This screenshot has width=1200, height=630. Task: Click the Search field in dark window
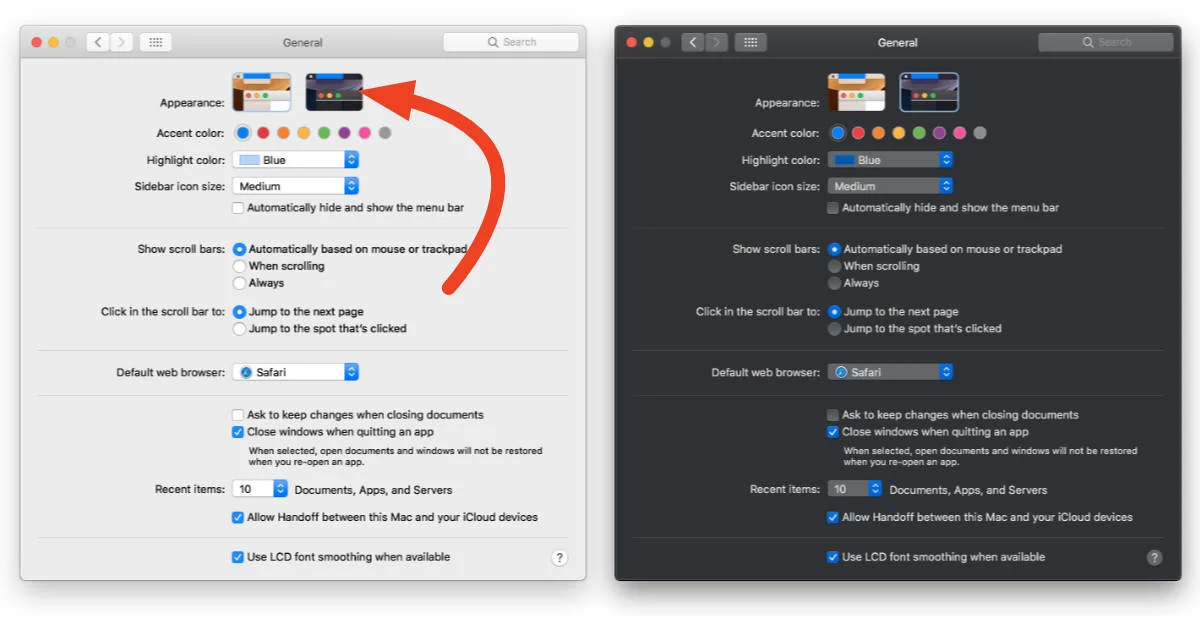pos(1106,42)
